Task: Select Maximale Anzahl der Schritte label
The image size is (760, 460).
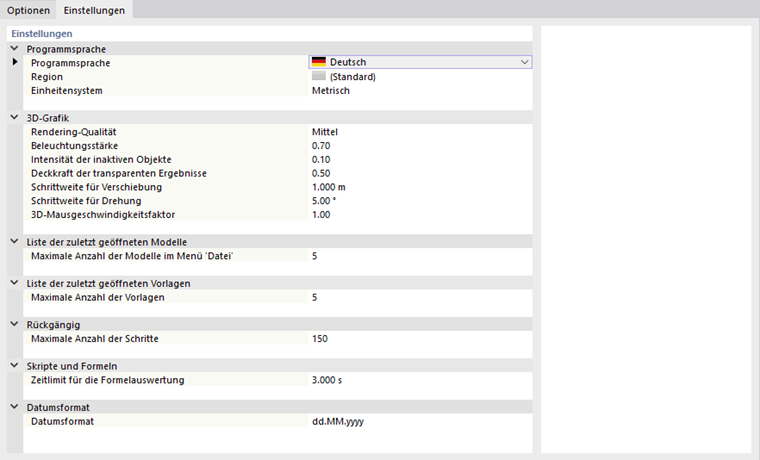Action: [95, 339]
